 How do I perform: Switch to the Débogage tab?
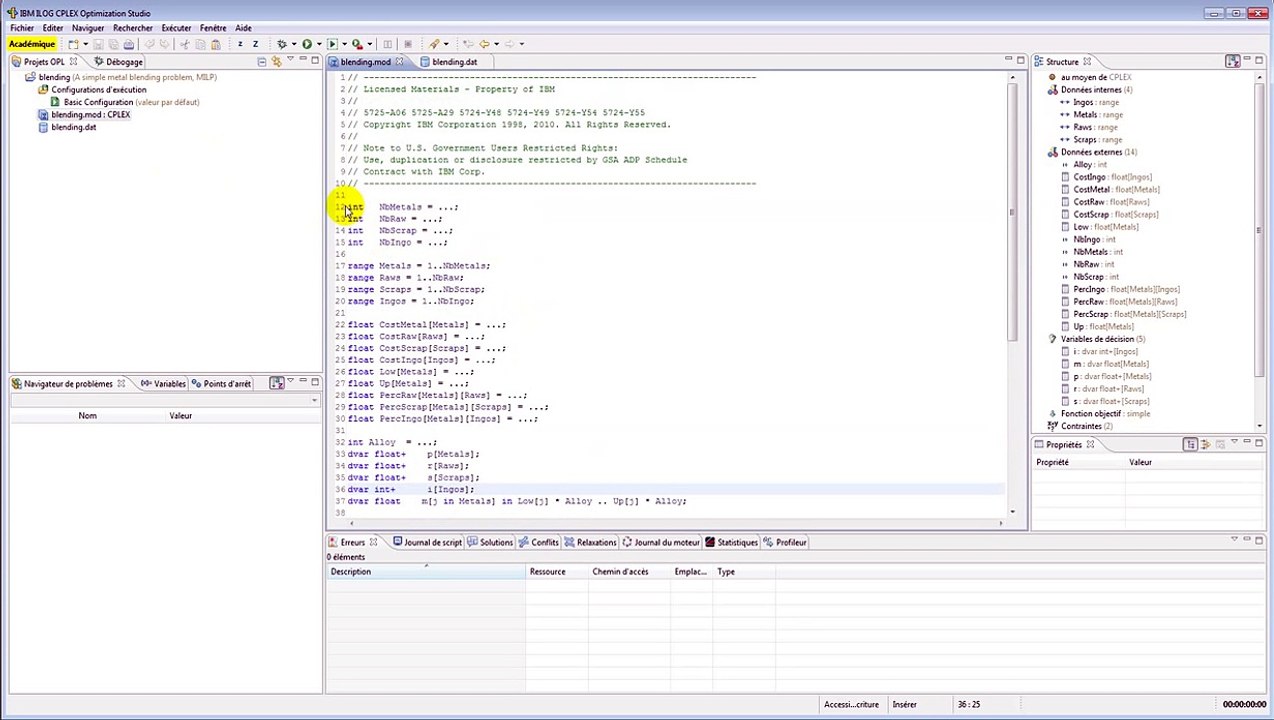(118, 62)
